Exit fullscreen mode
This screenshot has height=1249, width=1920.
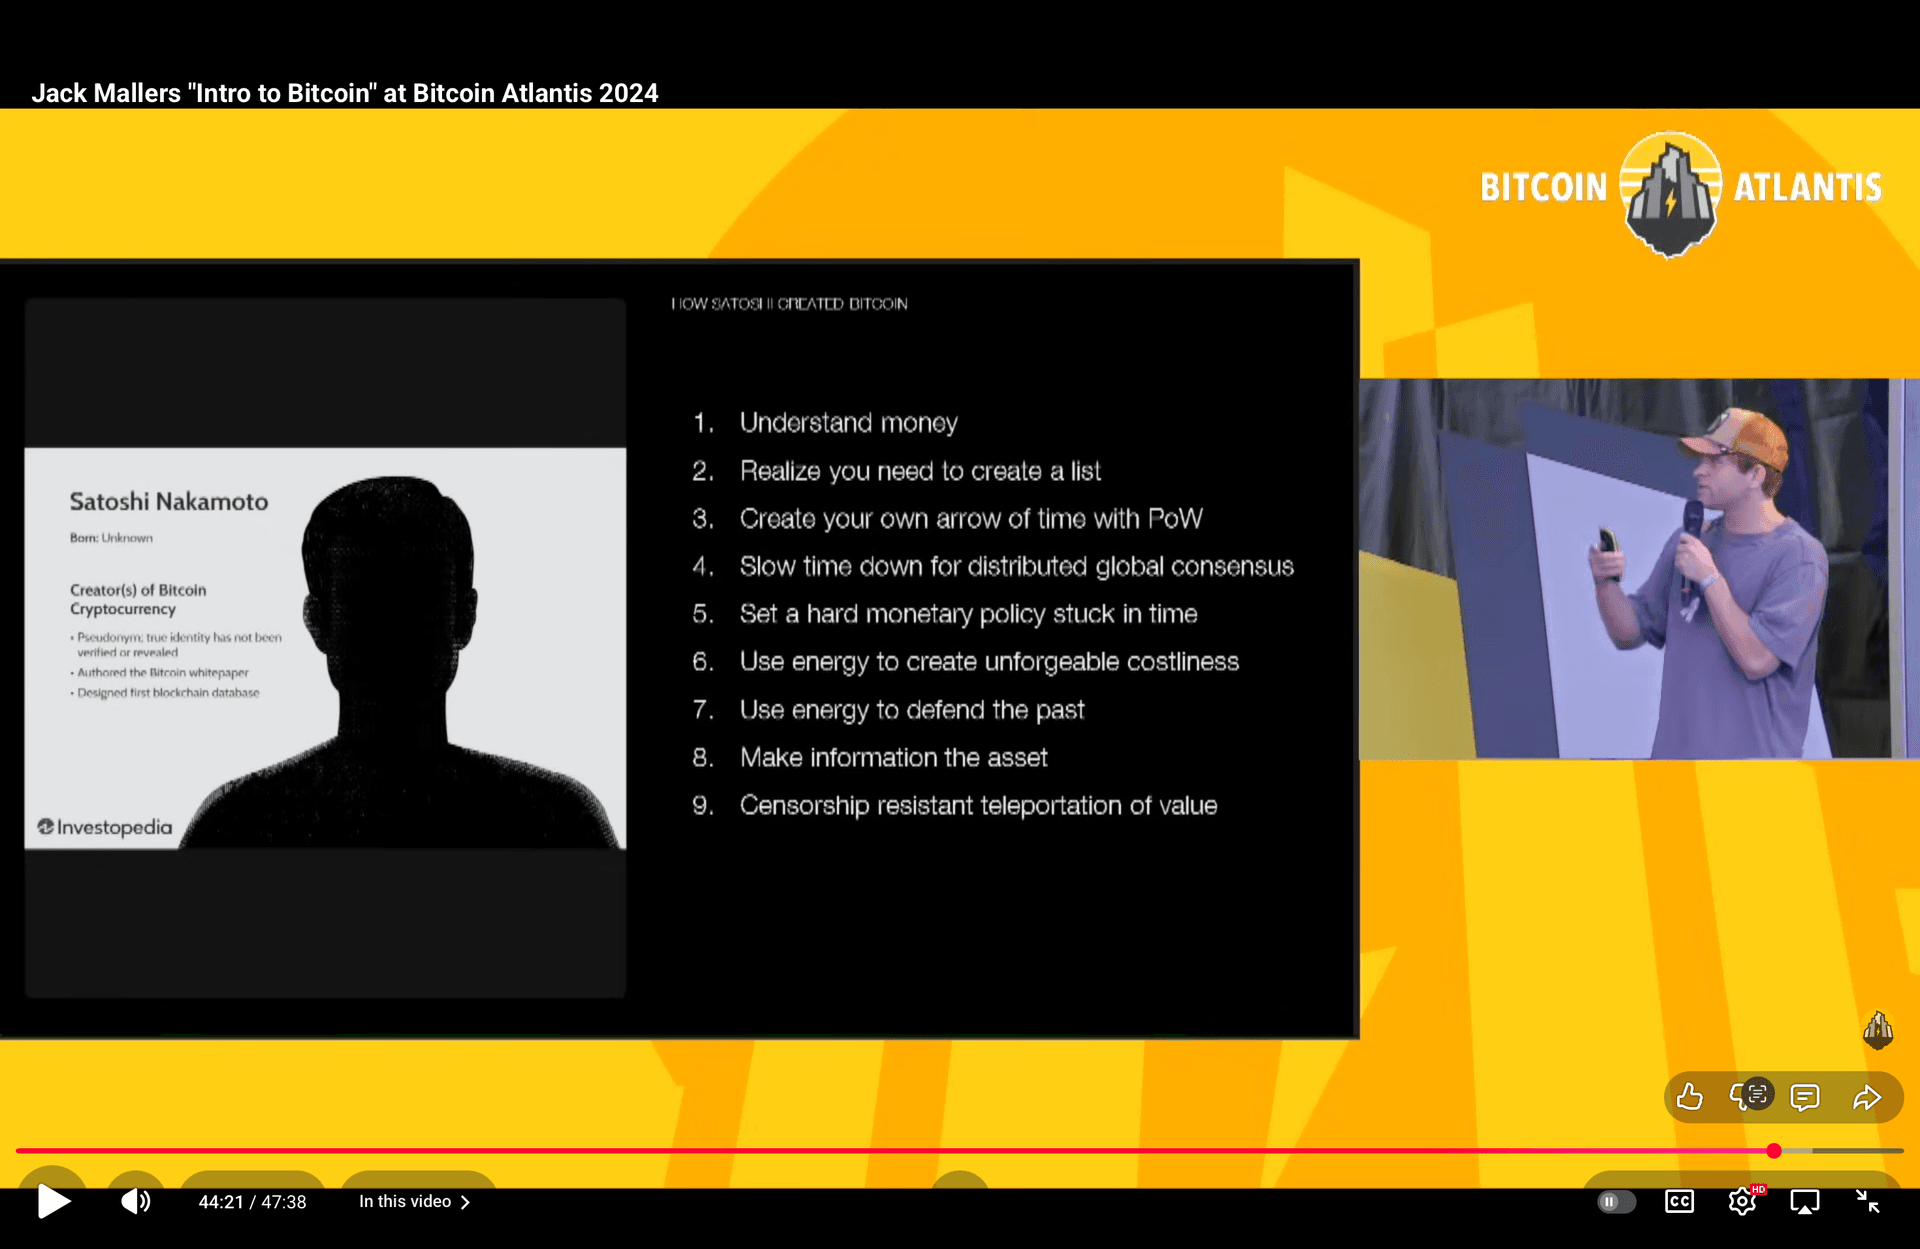point(1867,1201)
